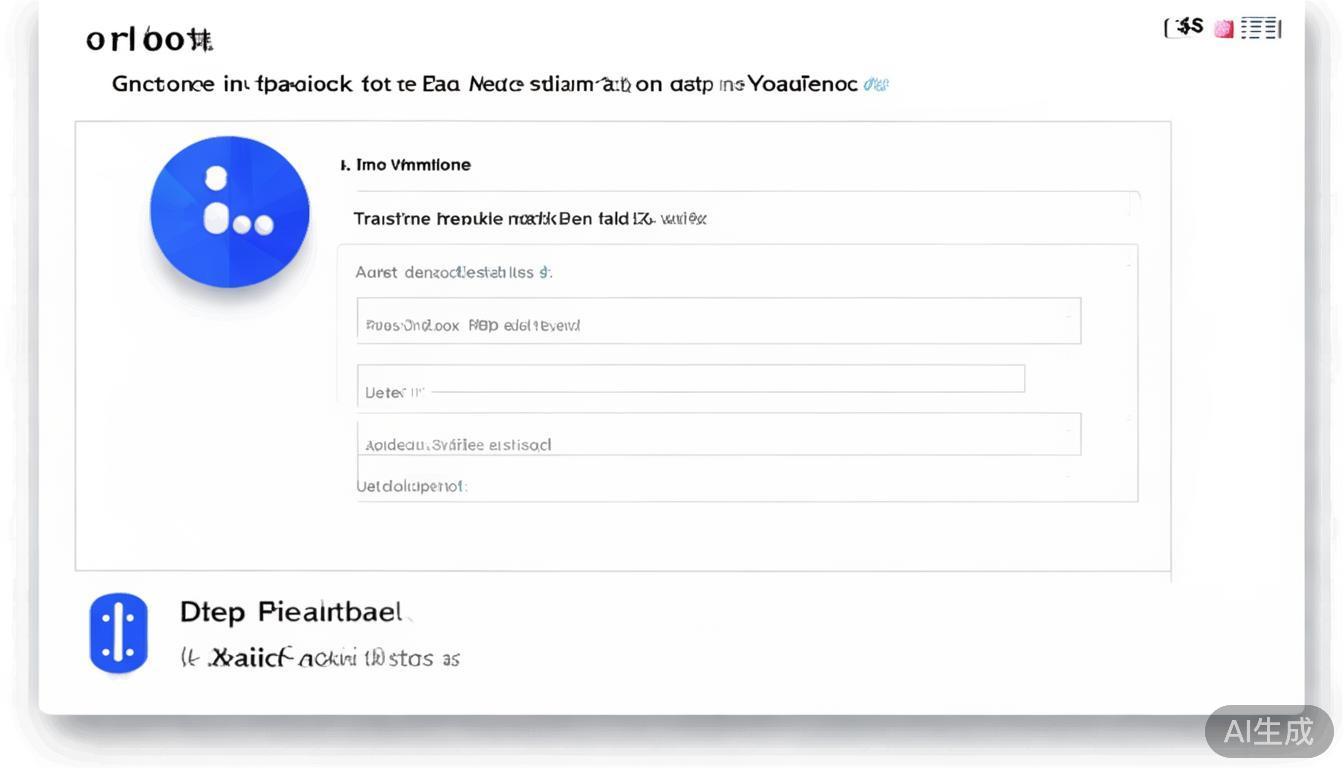1344x768 pixels.
Task: Click the small mark at the Aoidedu field's right end
Action: click(x=1069, y=431)
